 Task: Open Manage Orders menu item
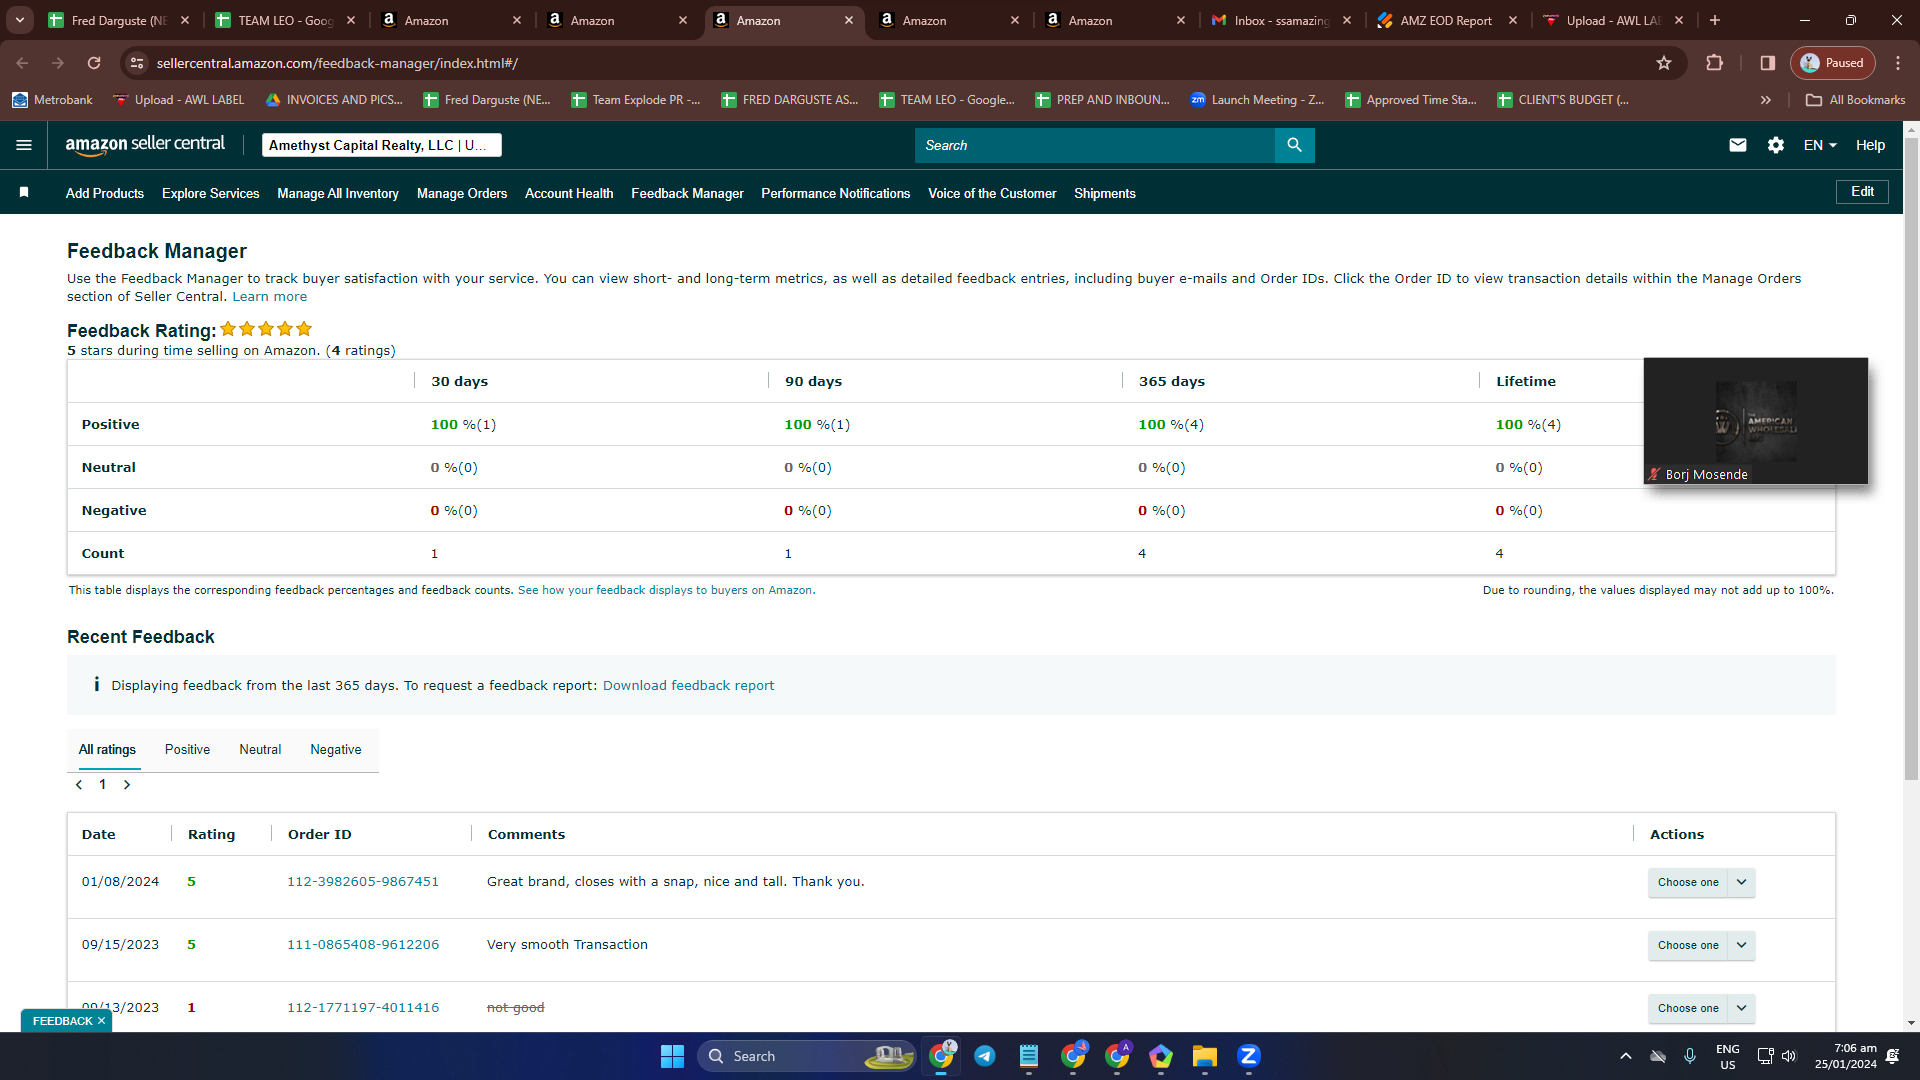(x=462, y=194)
